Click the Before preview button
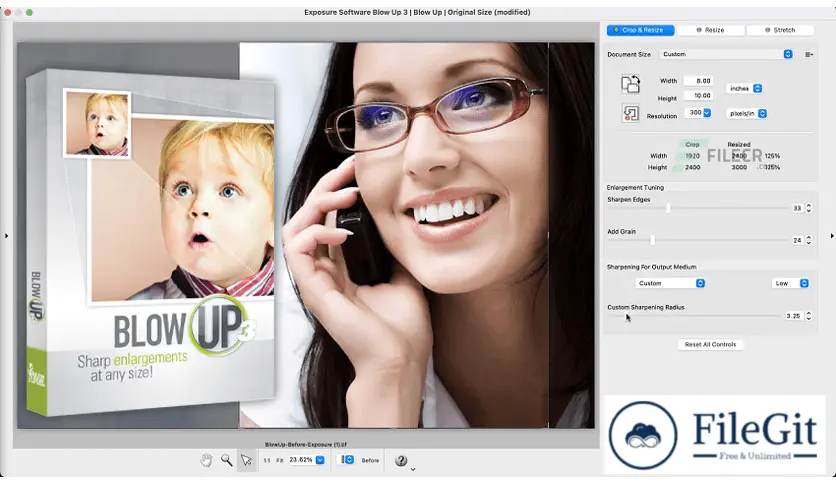 click(370, 460)
